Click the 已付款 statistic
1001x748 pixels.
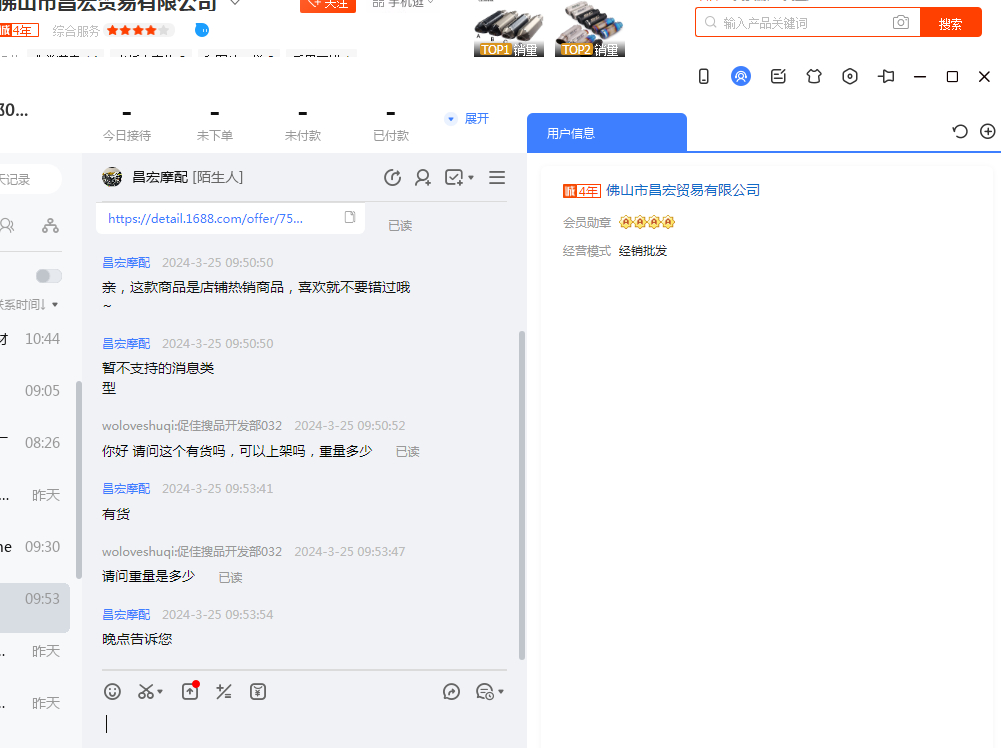coord(391,125)
